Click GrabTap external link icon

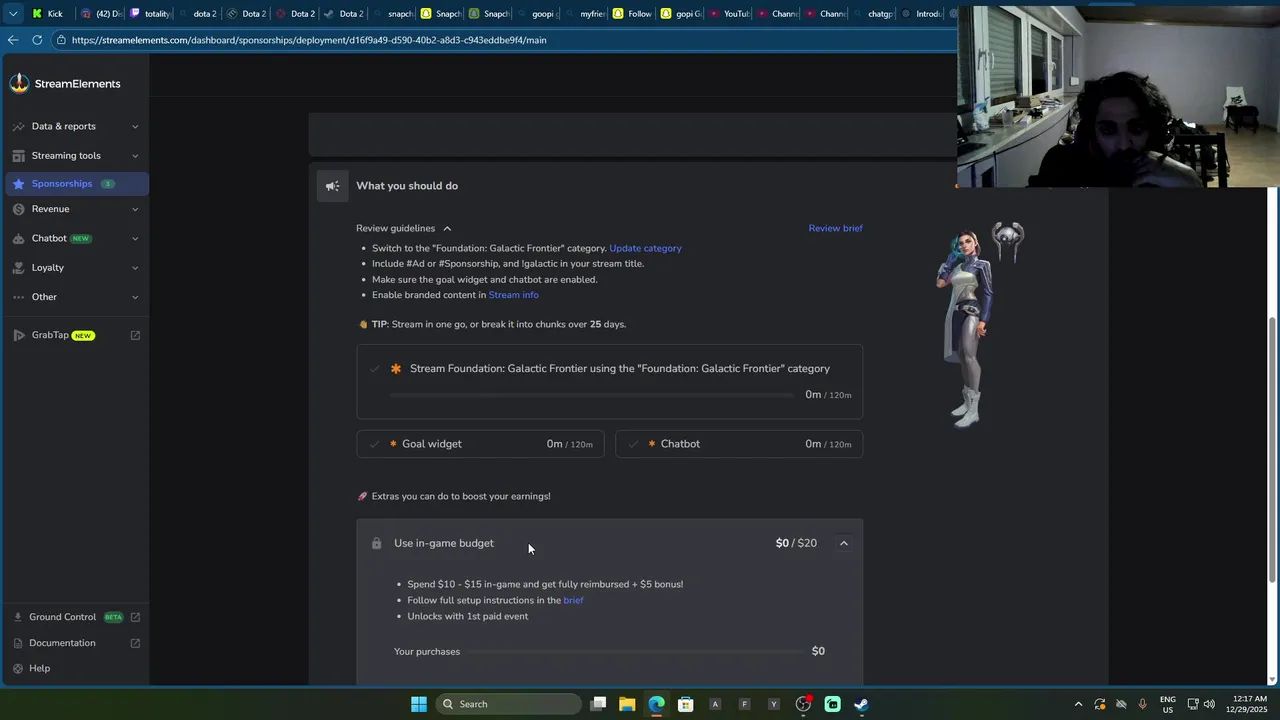click(x=135, y=335)
